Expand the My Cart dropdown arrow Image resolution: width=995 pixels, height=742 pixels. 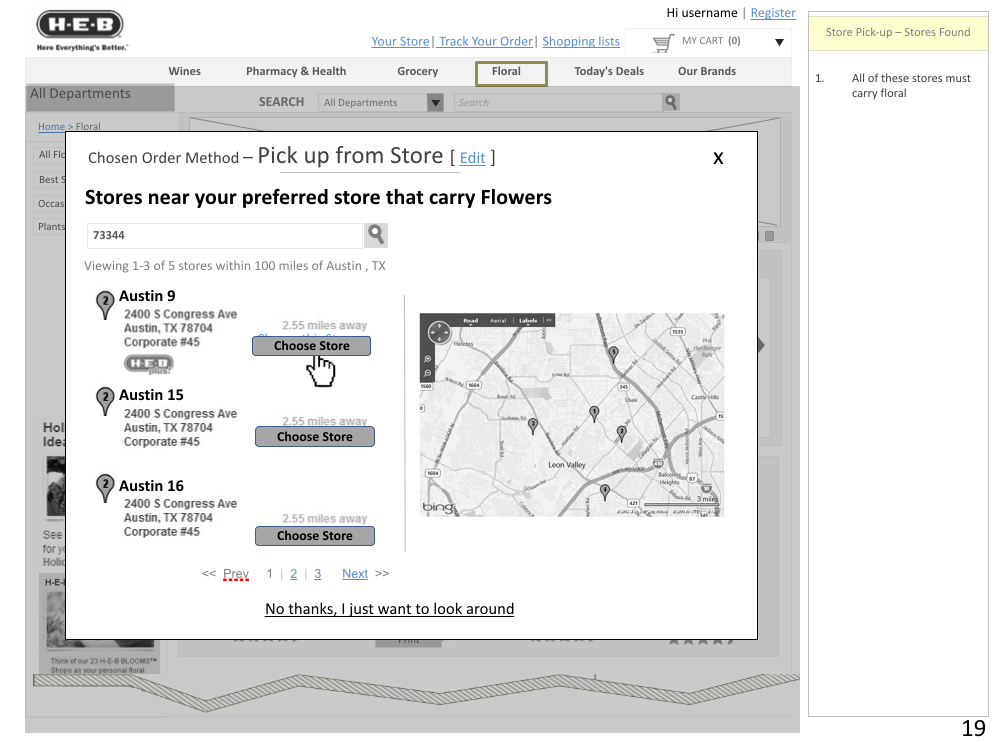coord(779,43)
